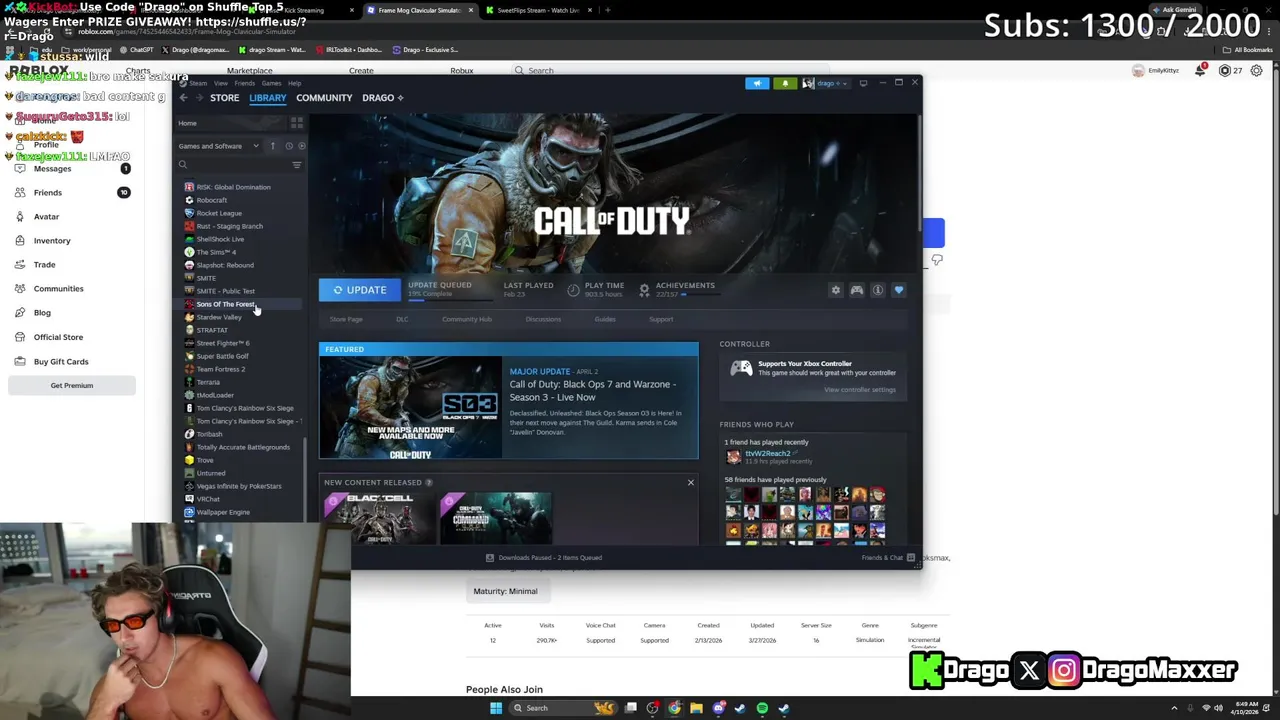
Task: Open Big Picture mode monitor icon
Action: (x=863, y=83)
